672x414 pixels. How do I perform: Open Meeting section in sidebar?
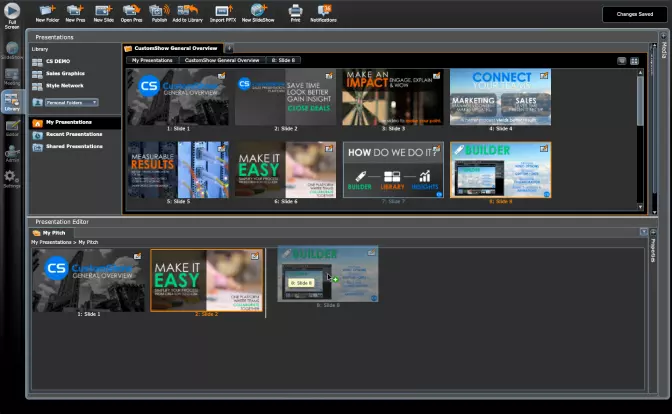coord(12,75)
